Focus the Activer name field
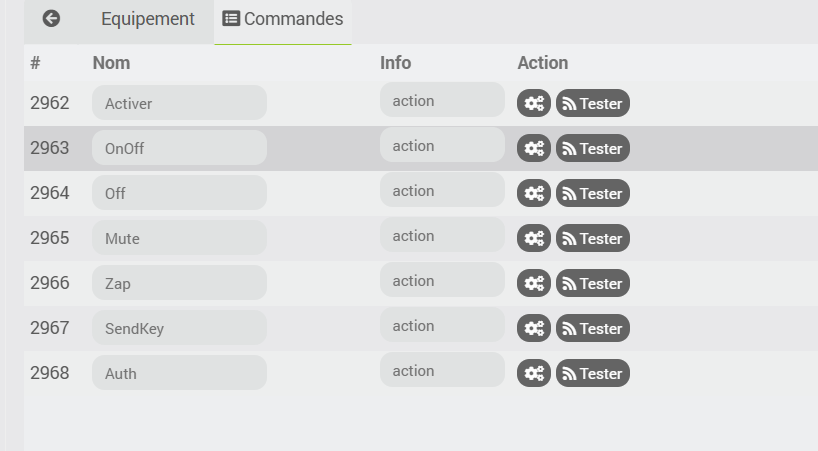The height and width of the screenshot is (451, 818). point(179,103)
